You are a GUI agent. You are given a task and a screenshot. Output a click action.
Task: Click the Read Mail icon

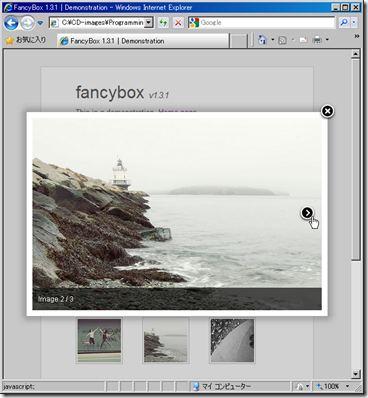(303, 40)
